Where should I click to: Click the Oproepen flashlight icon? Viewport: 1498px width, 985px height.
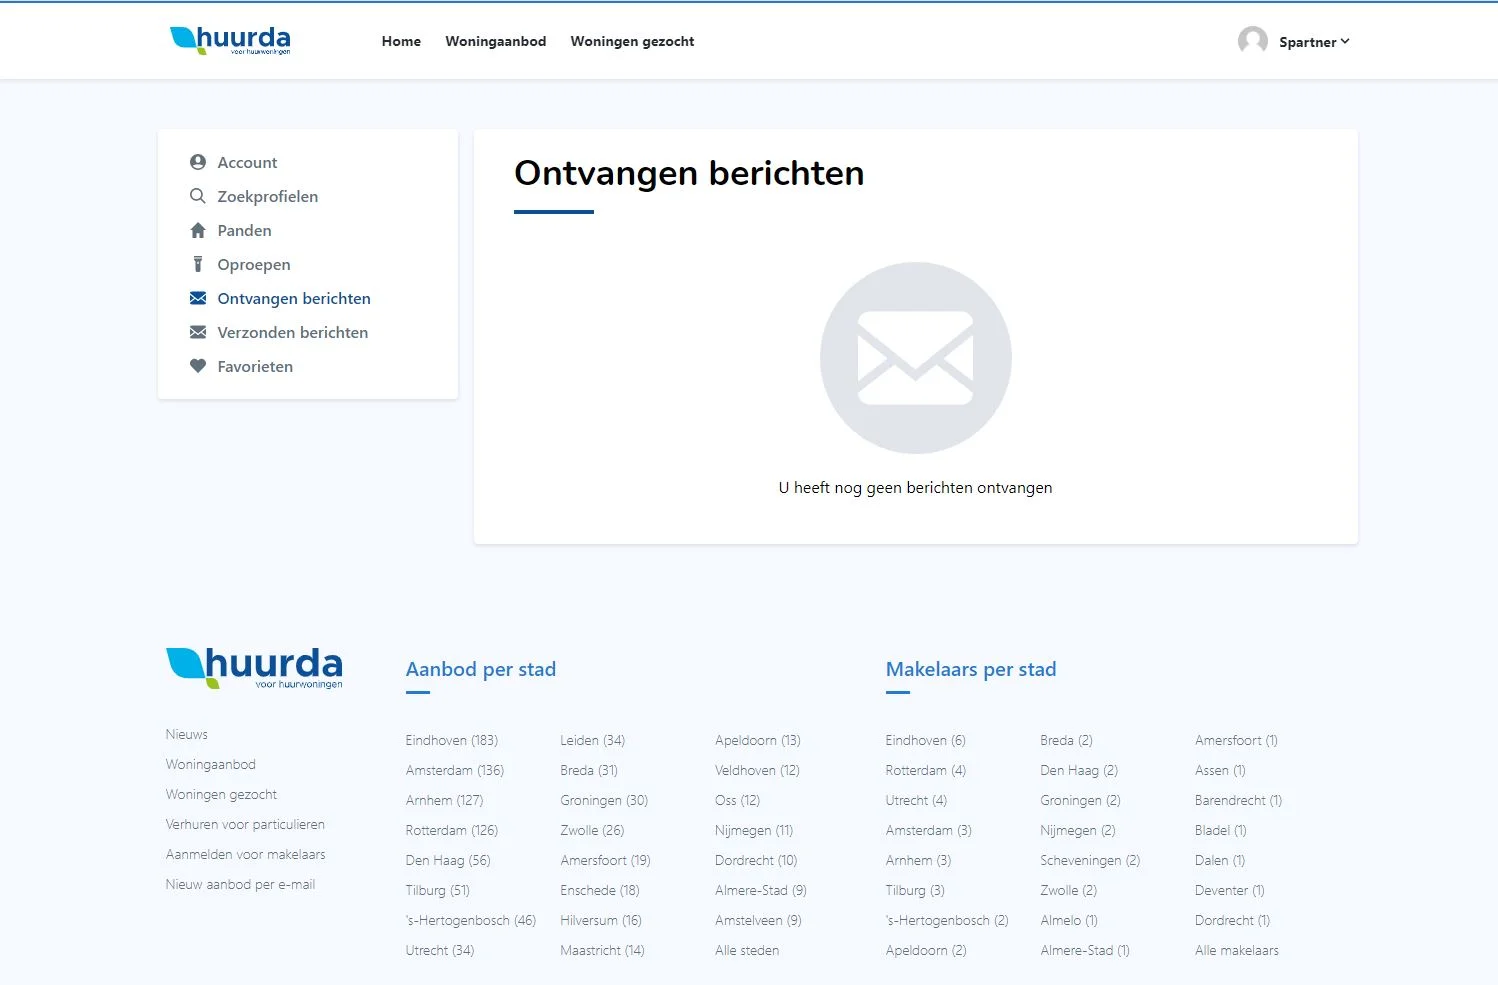(198, 264)
